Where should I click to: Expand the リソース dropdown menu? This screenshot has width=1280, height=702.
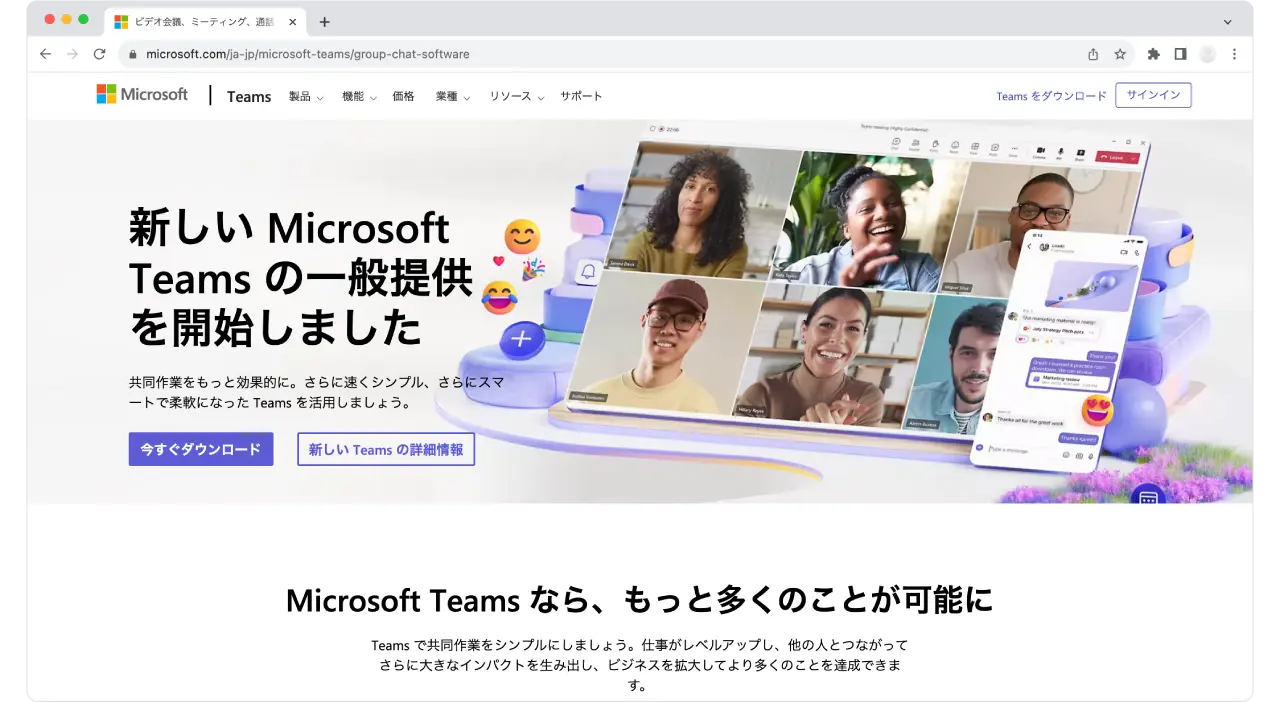pyautogui.click(x=517, y=97)
